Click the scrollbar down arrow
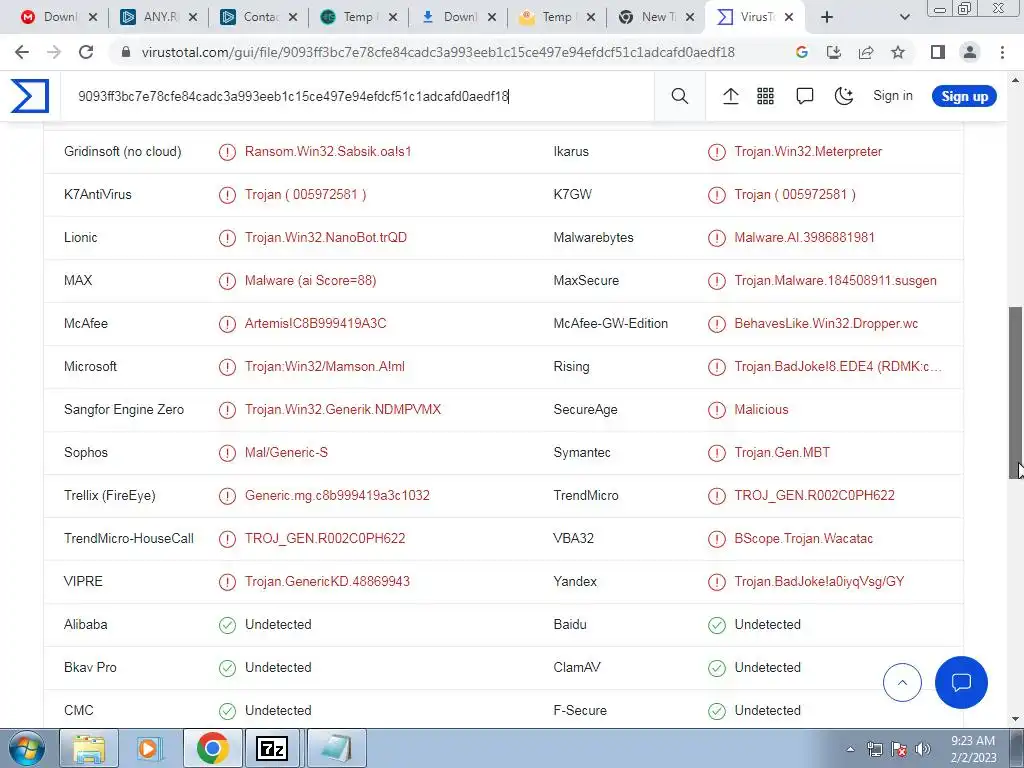This screenshot has width=1024, height=768. (1016, 720)
